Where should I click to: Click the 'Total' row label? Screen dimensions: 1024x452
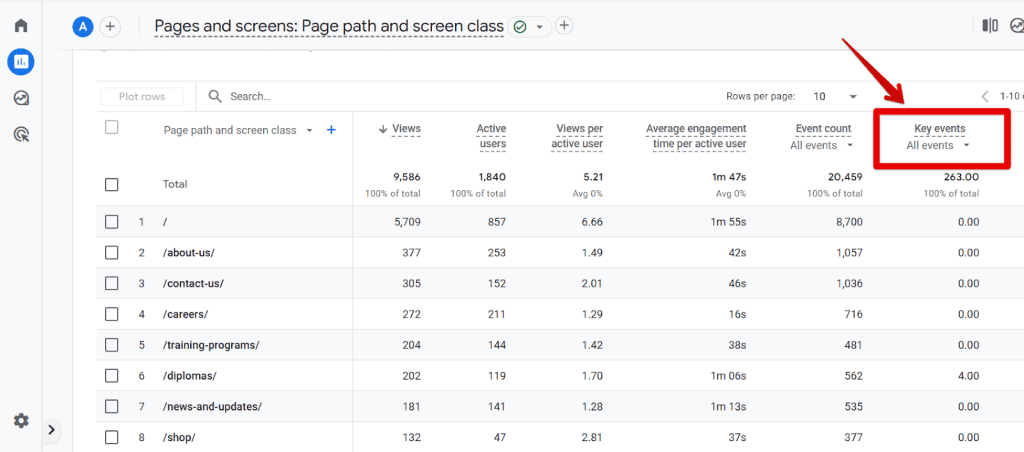pos(175,184)
